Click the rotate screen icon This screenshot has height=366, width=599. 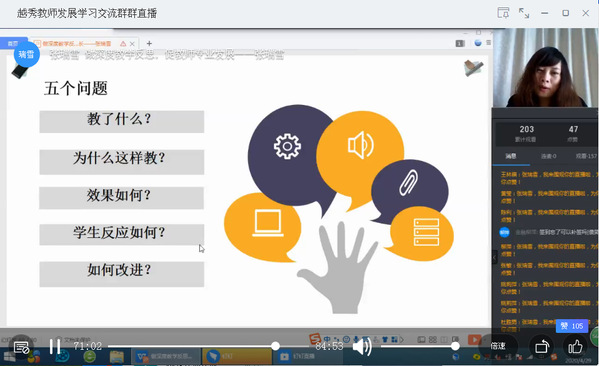pyautogui.click(x=542, y=347)
